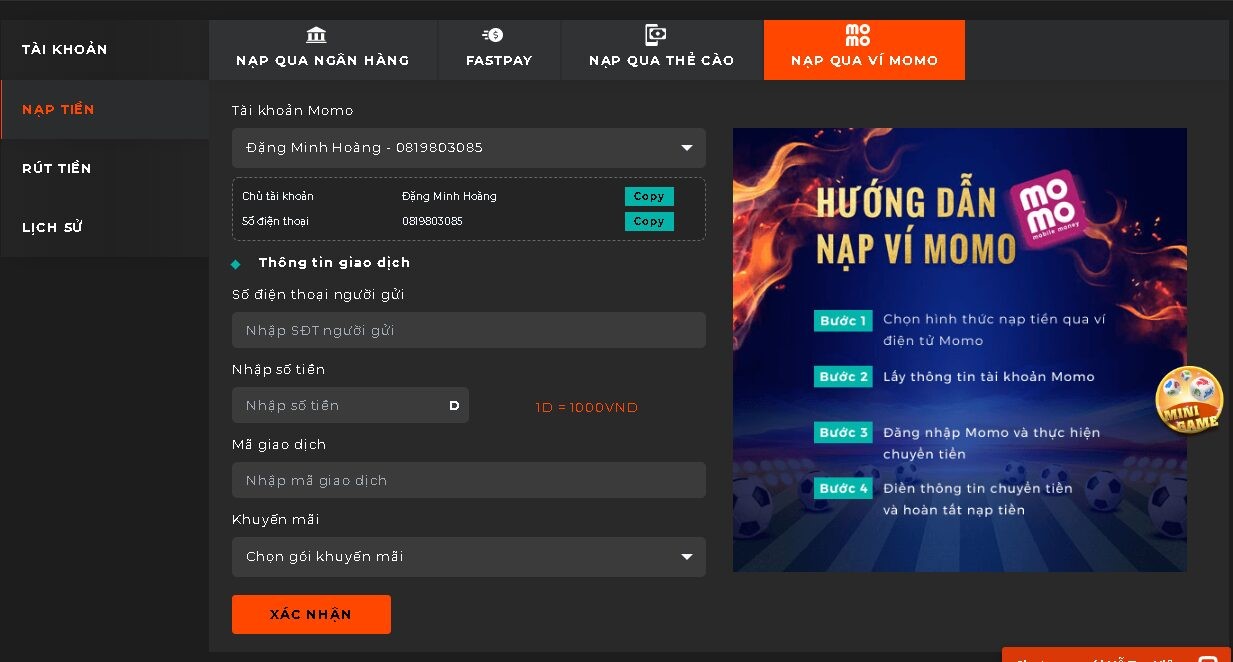Click the Khuyến mãi label
This screenshot has width=1233, height=662.
(276, 520)
